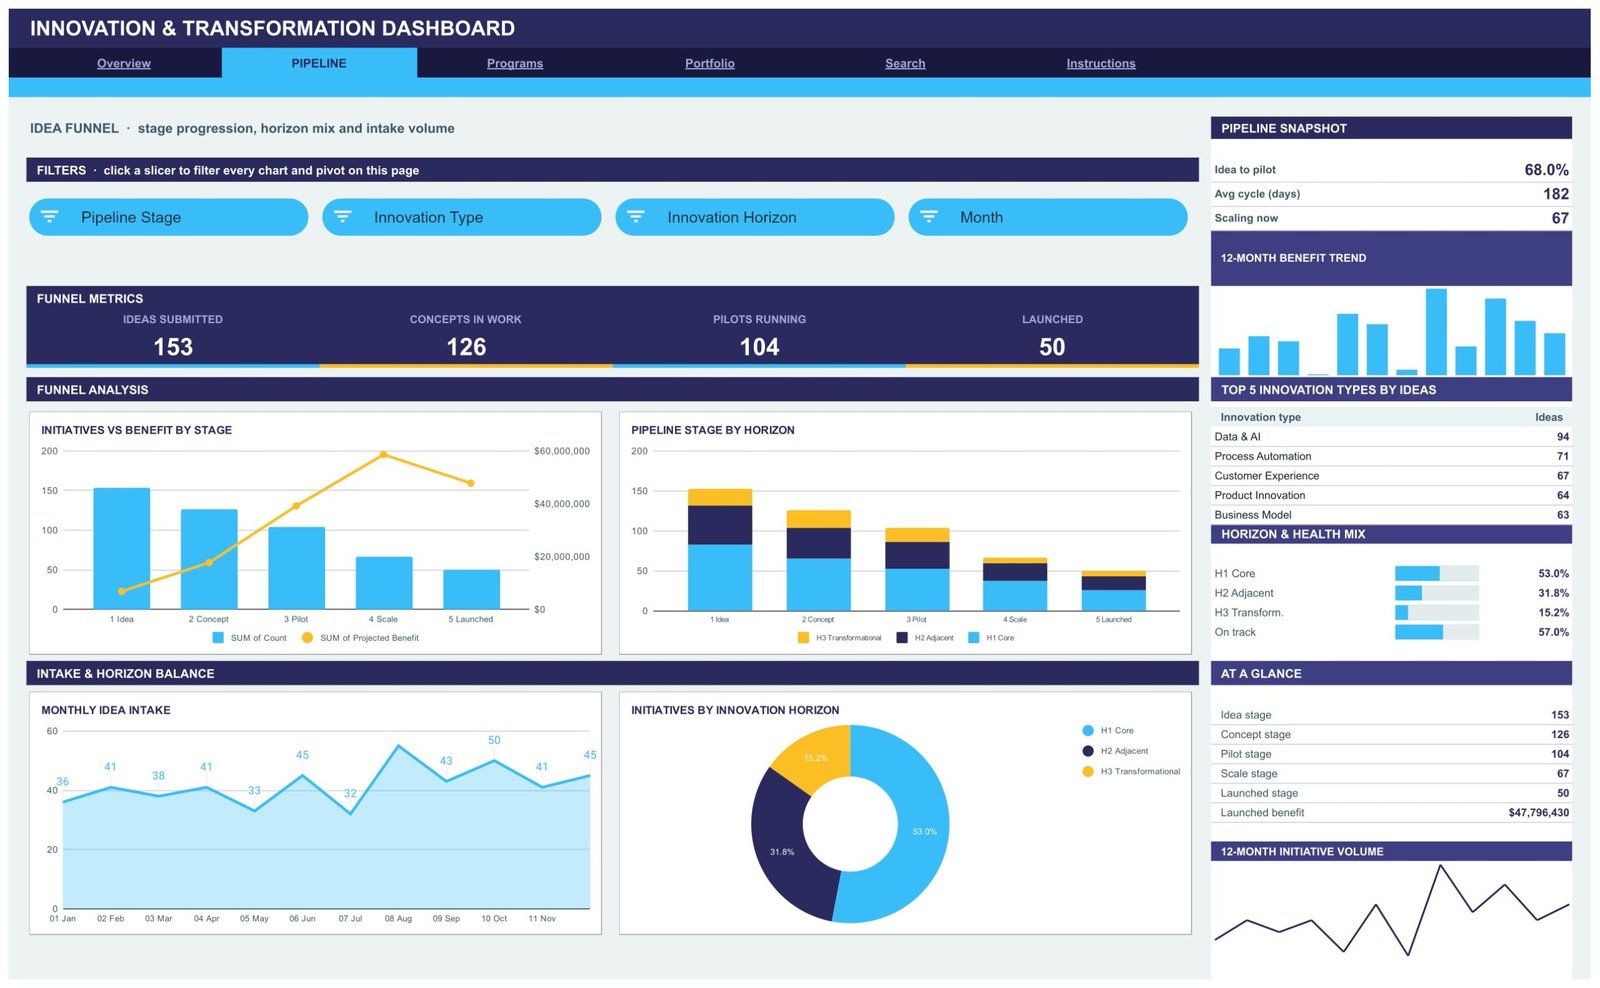The image size is (1600, 988).
Task: Click the 53.0% donut segment
Action: 925,832
